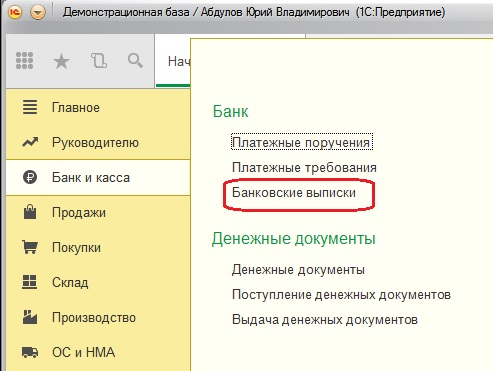The width and height of the screenshot is (493, 371).
Task: Click the Банк group heading
Action: 231,111
